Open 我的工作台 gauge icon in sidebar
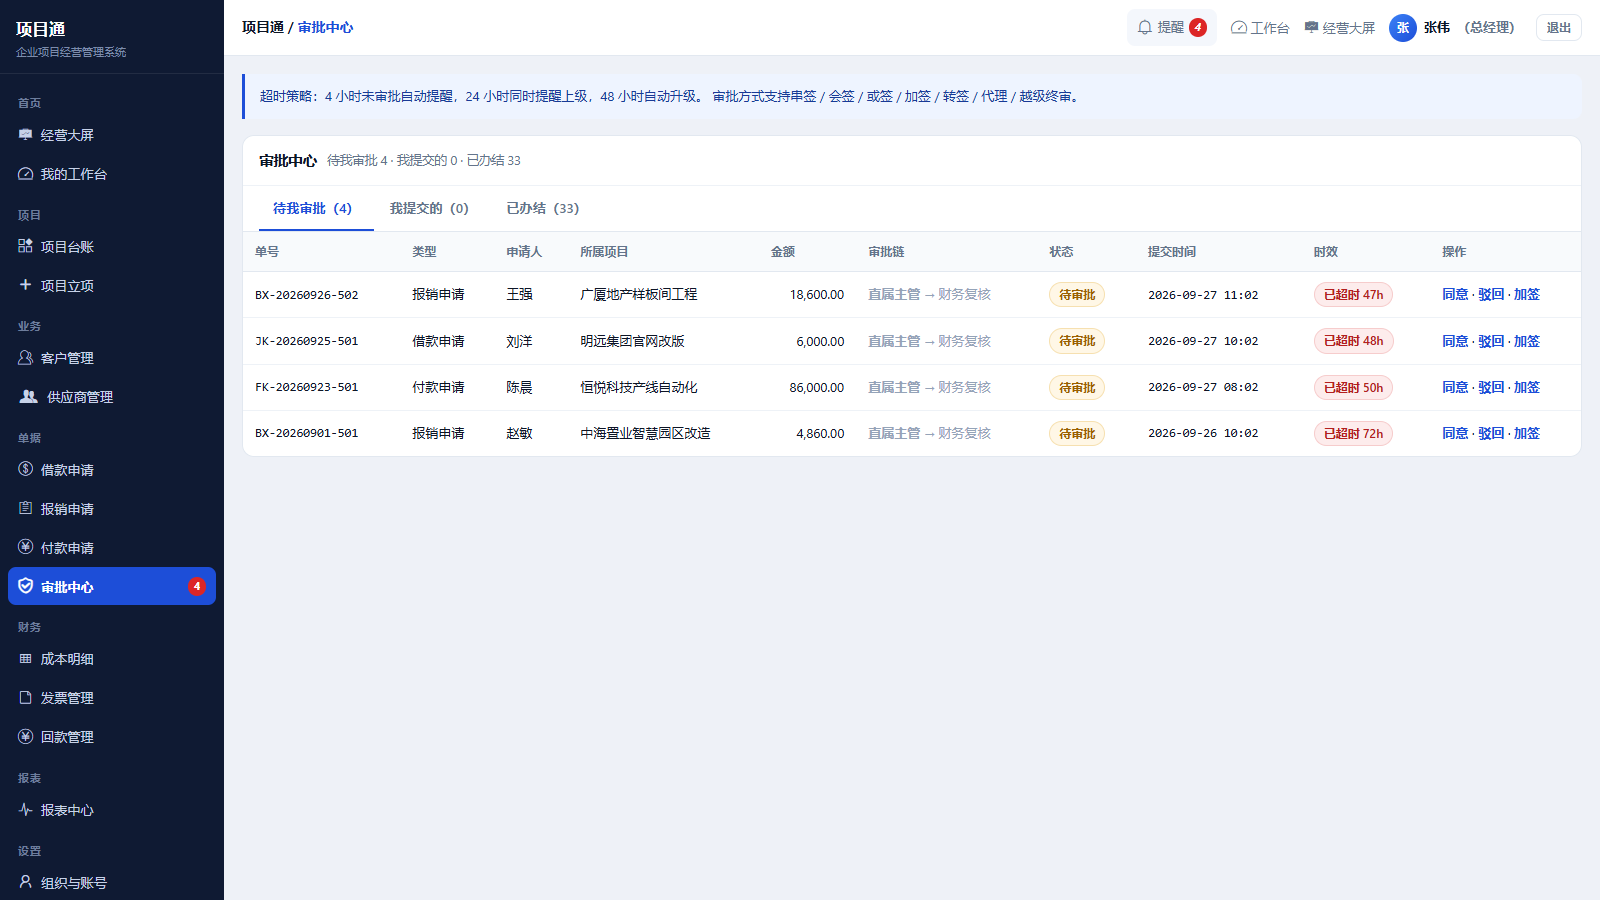The width and height of the screenshot is (1600, 900). click(26, 174)
